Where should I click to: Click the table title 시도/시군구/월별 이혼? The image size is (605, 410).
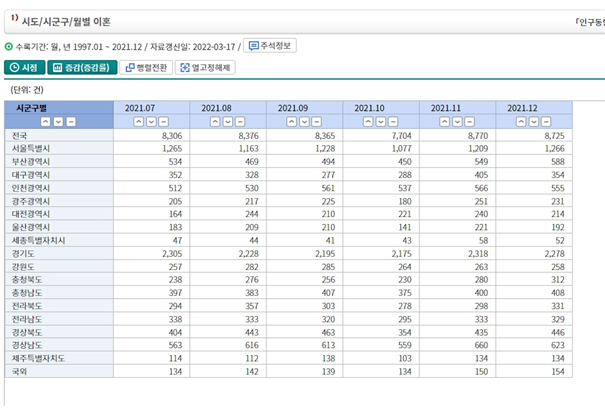[66, 22]
